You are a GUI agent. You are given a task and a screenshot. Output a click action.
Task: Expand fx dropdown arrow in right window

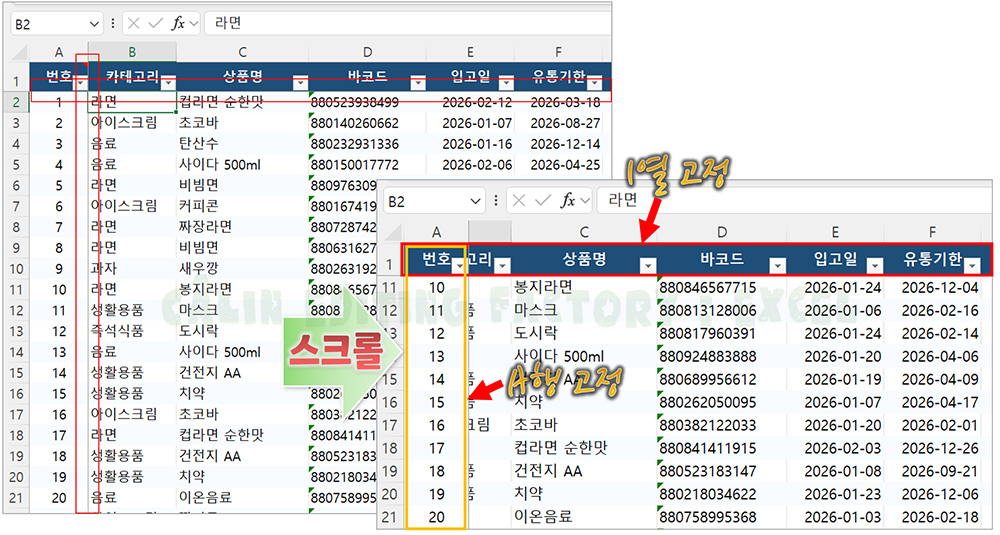pyautogui.click(x=585, y=202)
